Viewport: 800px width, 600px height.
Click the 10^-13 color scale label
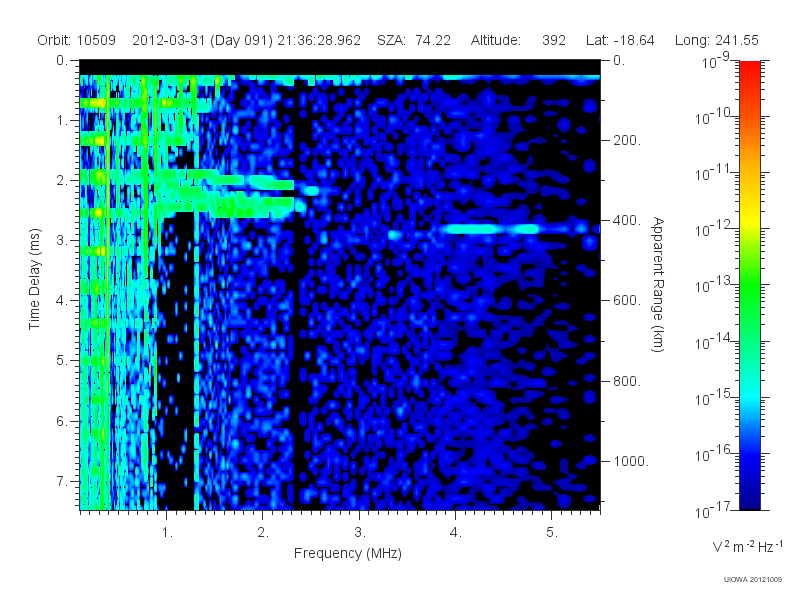pyautogui.click(x=715, y=285)
